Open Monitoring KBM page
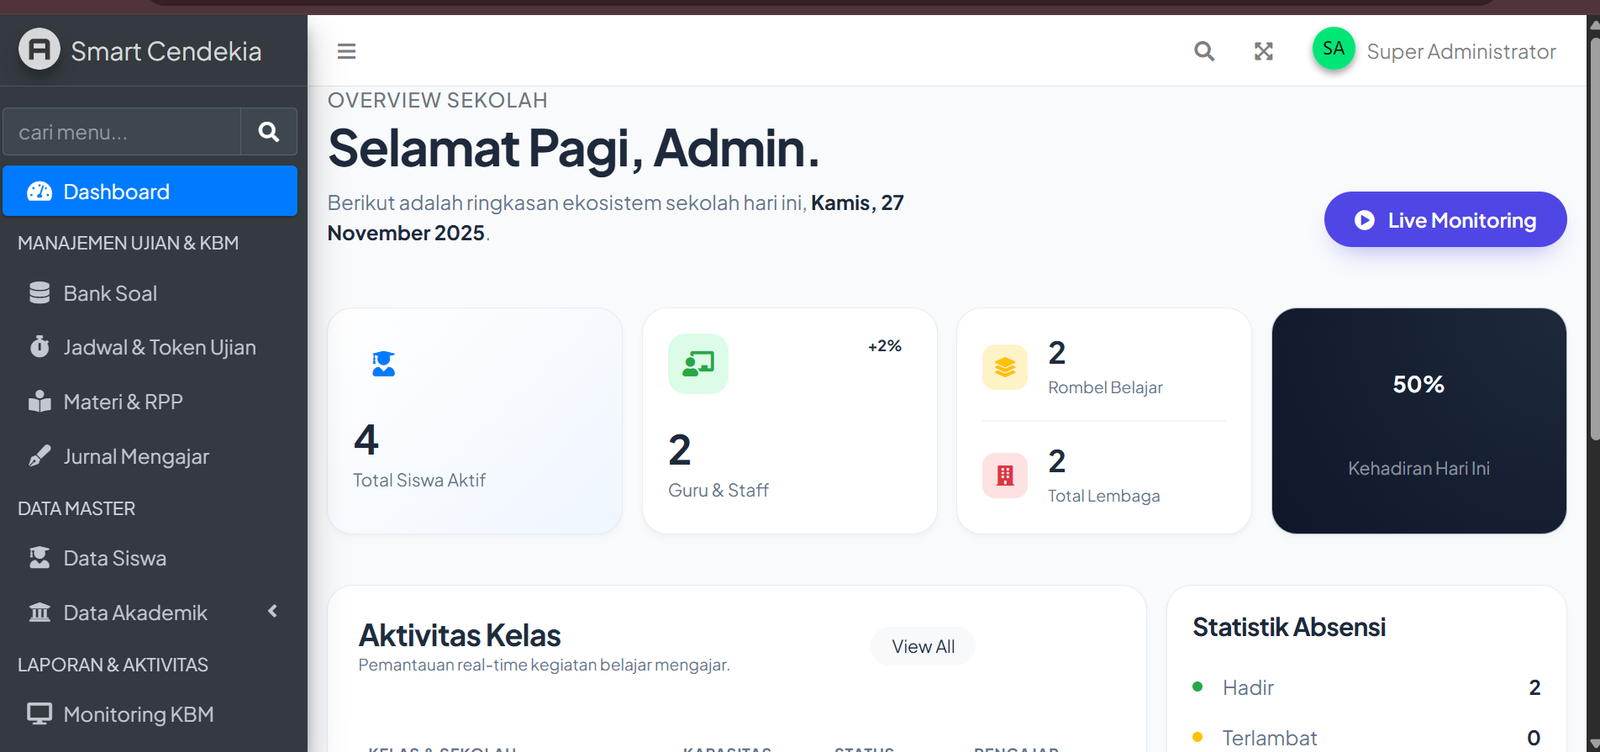This screenshot has width=1600, height=752. (x=150, y=714)
